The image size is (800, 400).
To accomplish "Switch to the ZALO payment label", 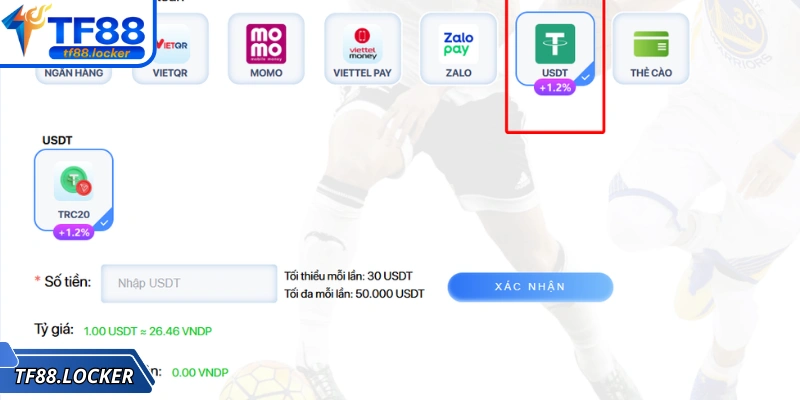I will (x=458, y=73).
